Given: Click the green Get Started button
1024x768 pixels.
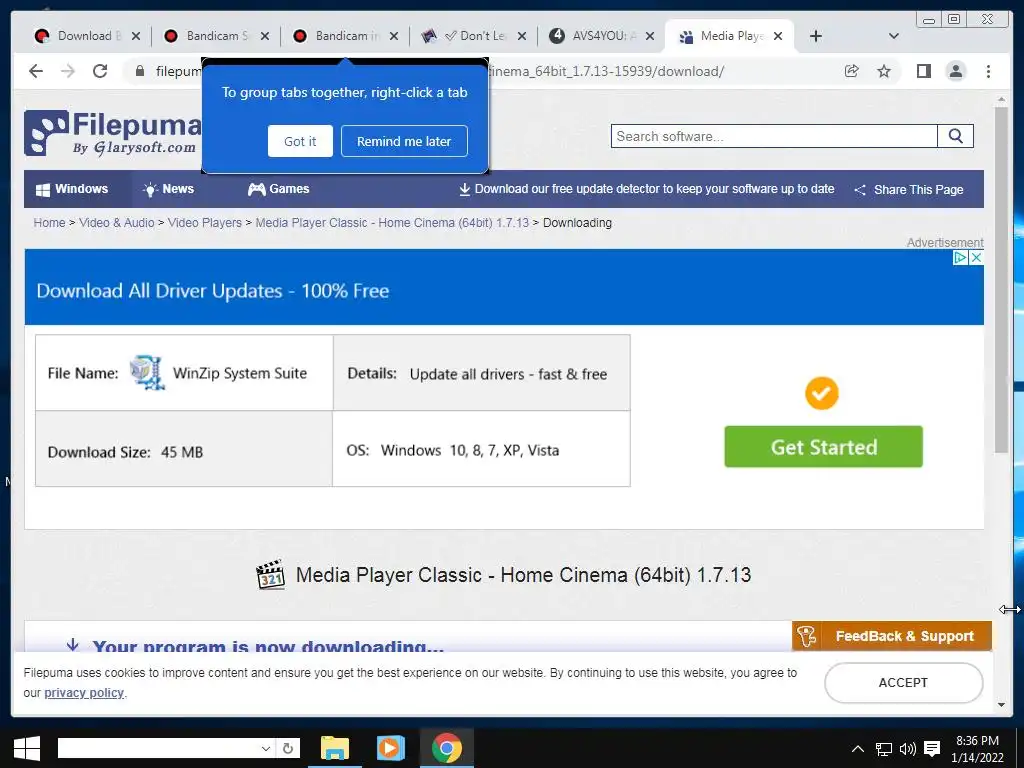Looking at the screenshot, I should 824,447.
